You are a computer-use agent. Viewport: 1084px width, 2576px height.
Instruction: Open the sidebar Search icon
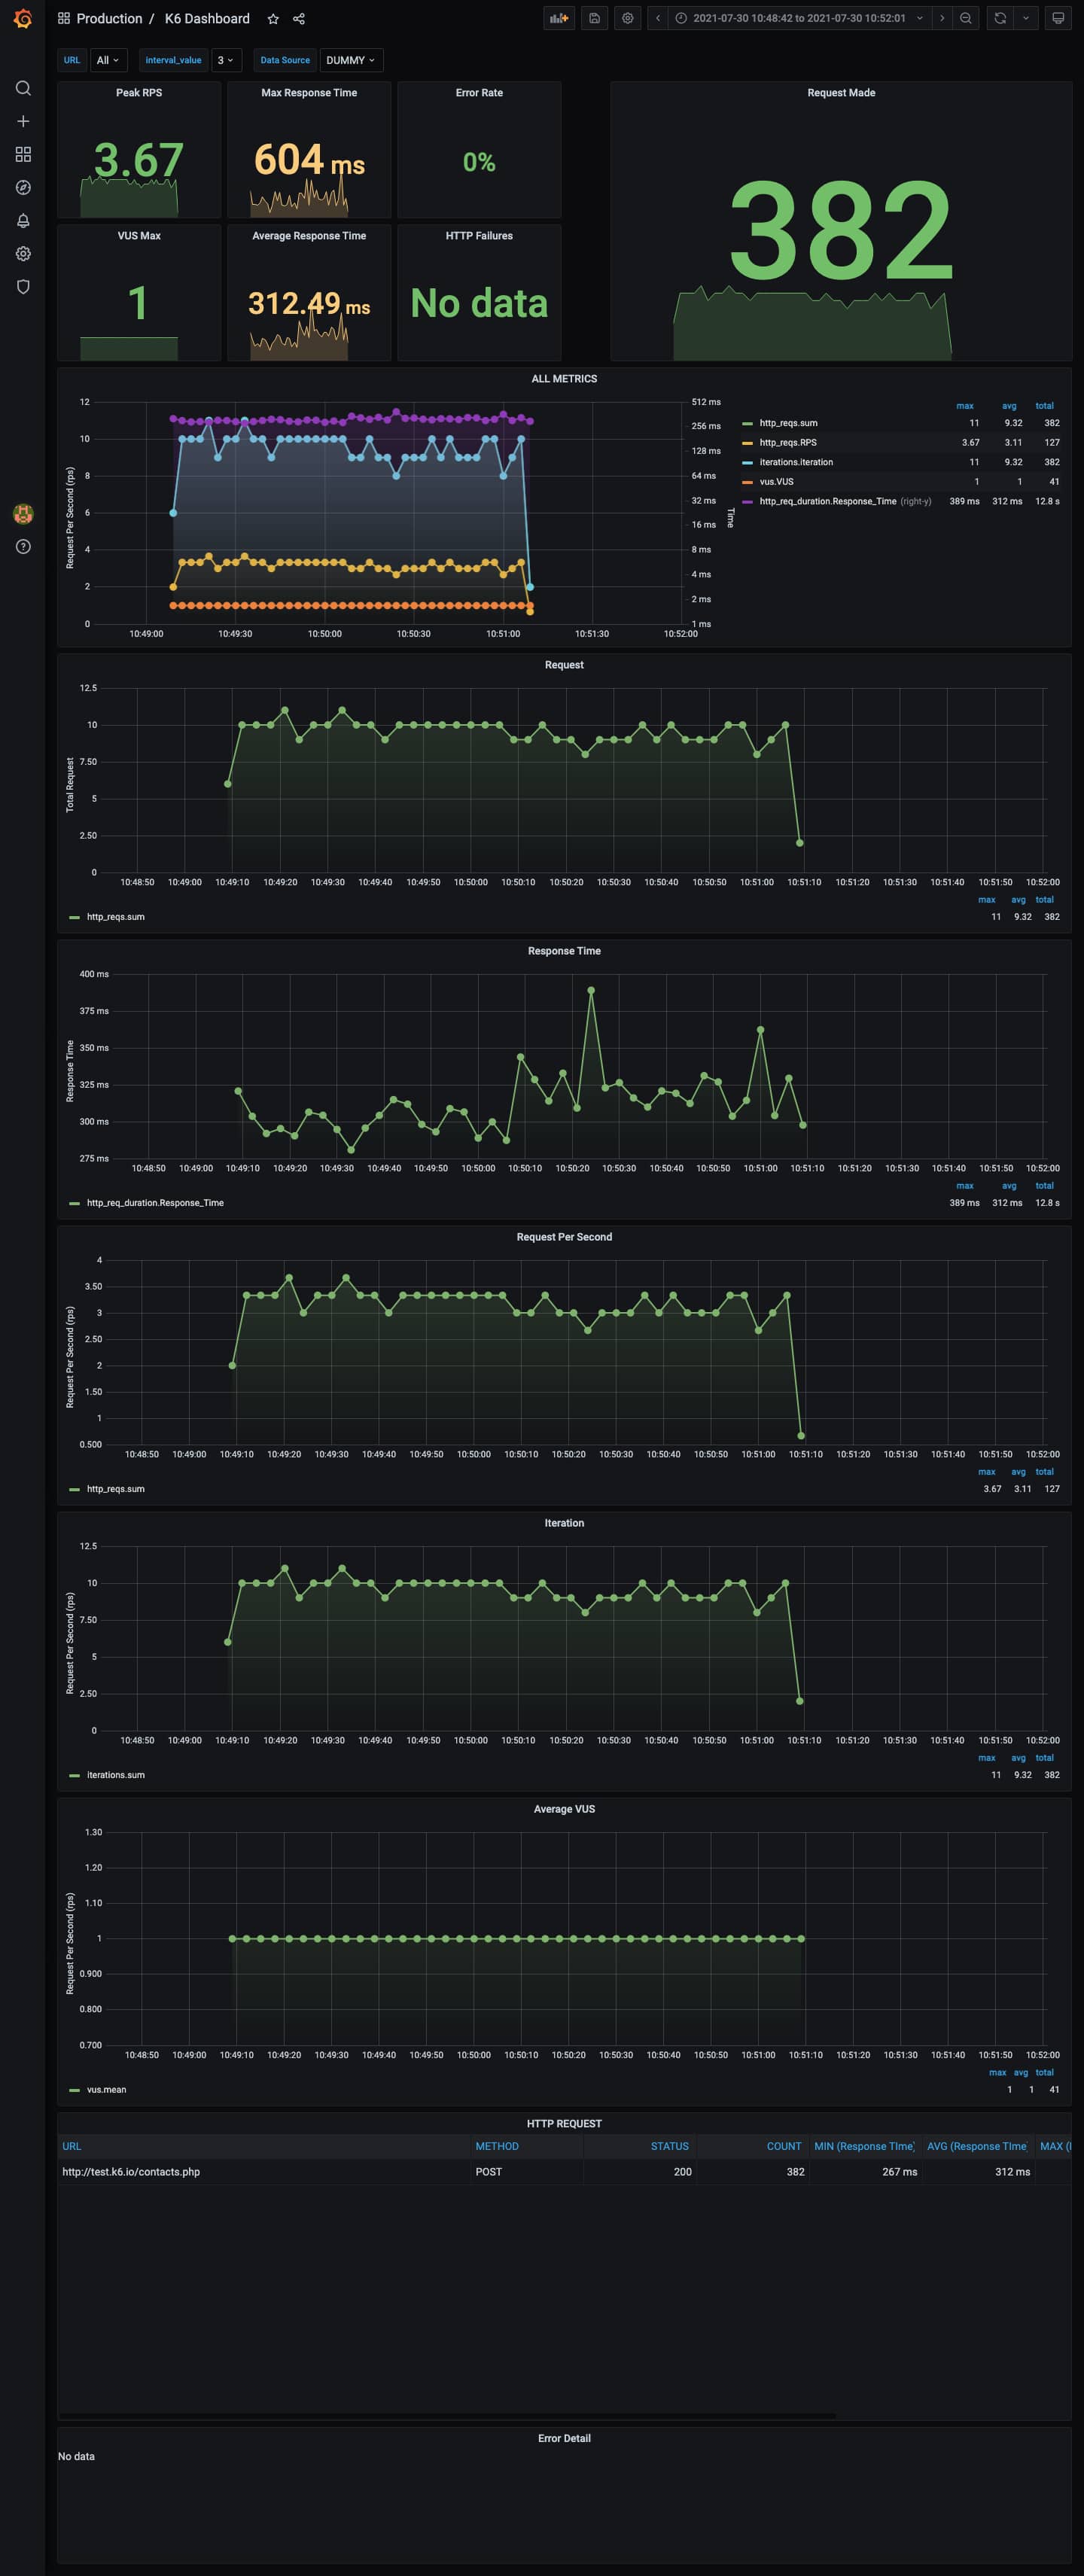pyautogui.click(x=23, y=88)
